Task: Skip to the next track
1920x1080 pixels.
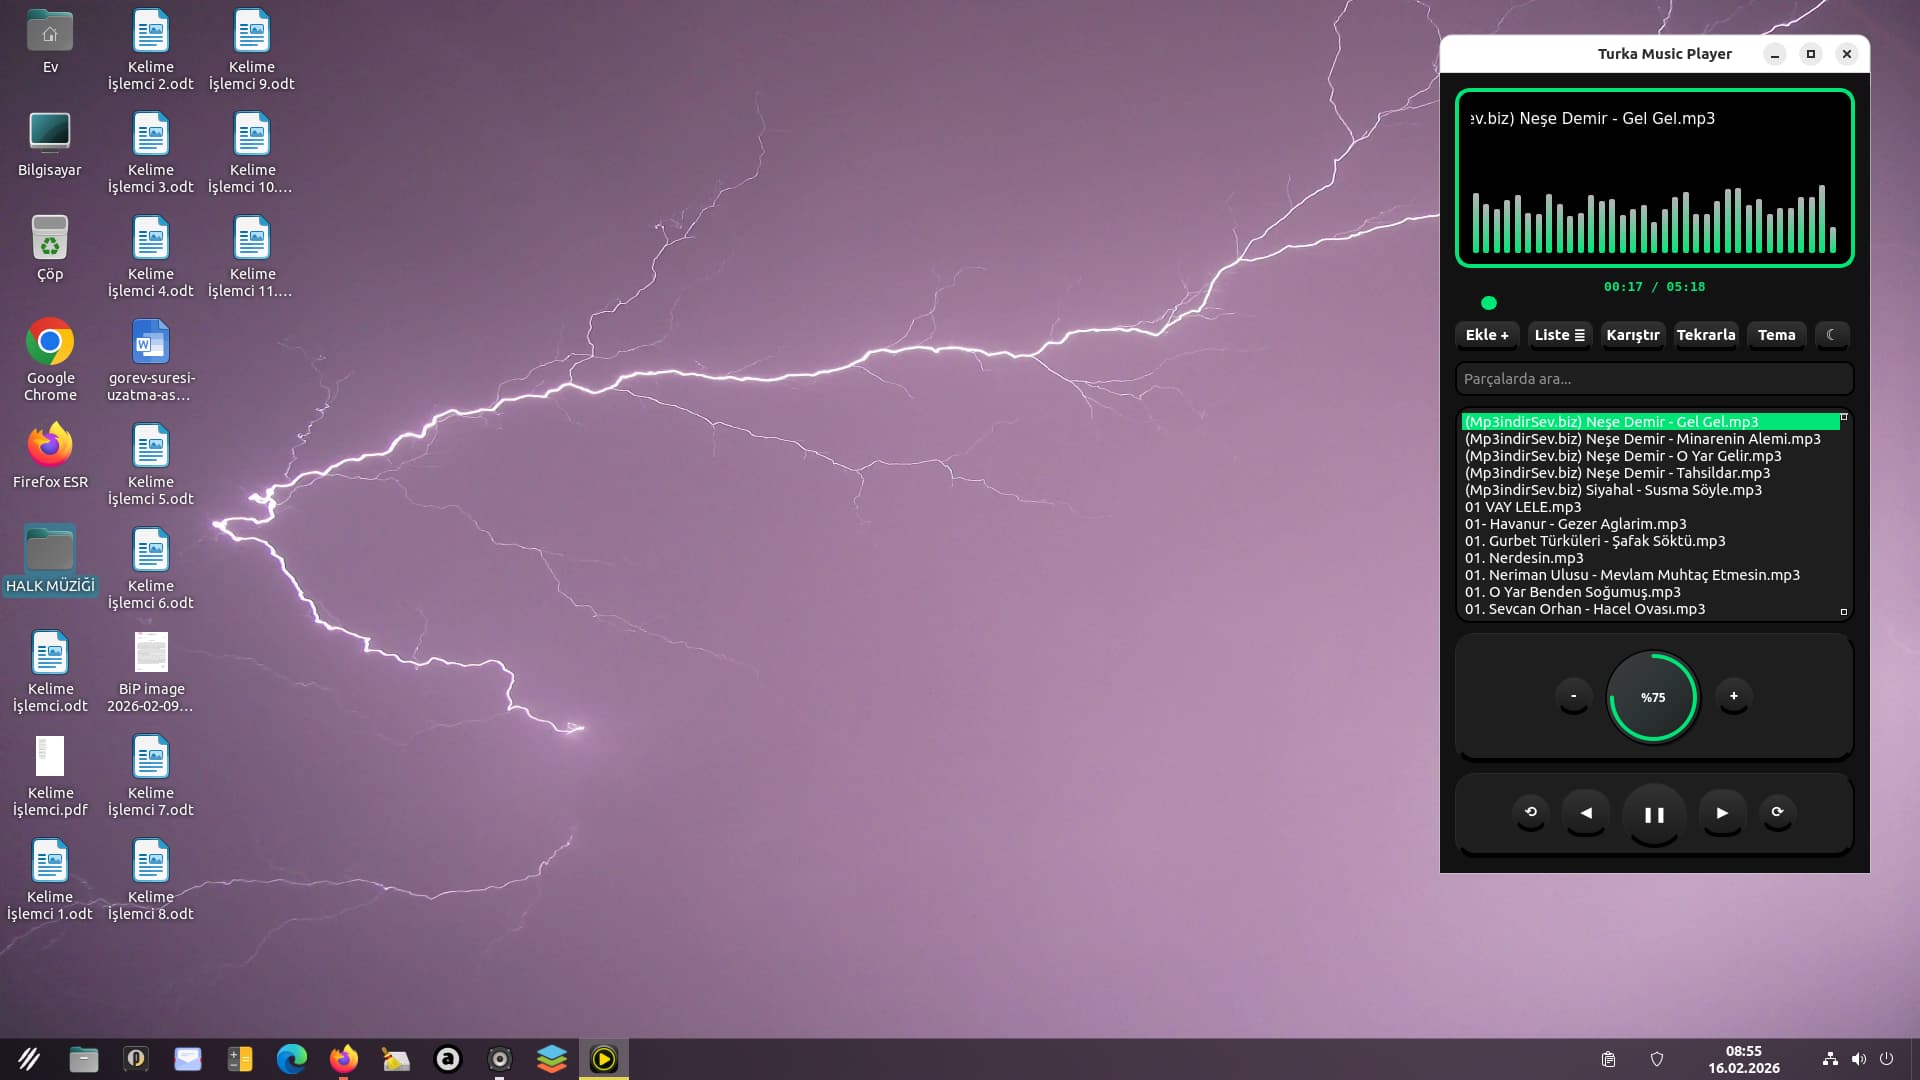Action: (x=1722, y=813)
